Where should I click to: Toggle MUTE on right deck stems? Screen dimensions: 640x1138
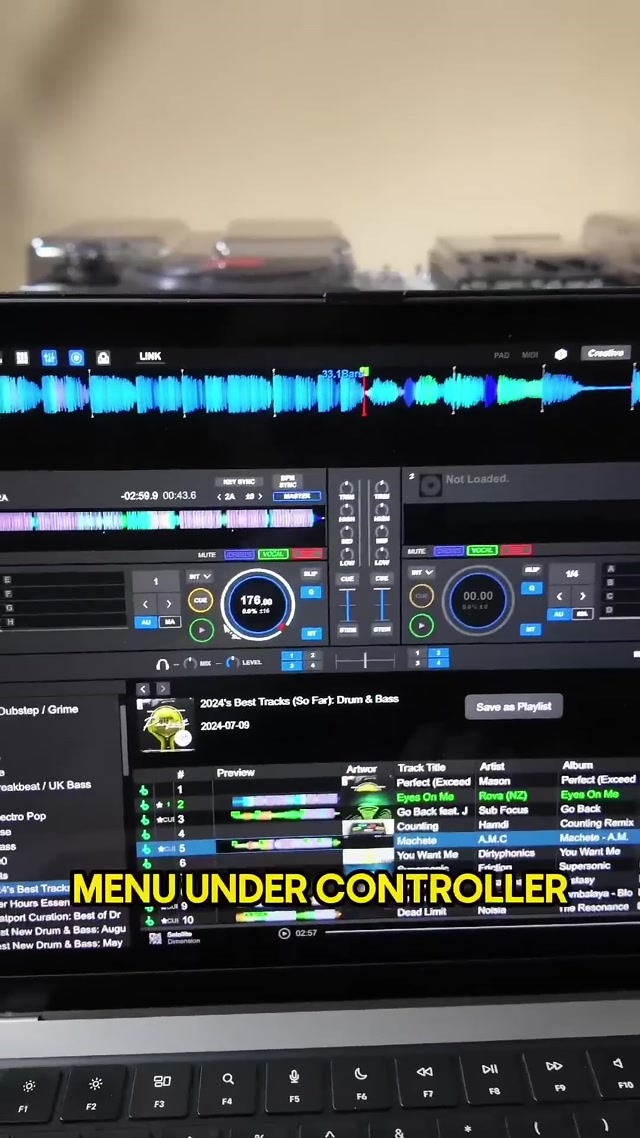pyautogui.click(x=418, y=551)
